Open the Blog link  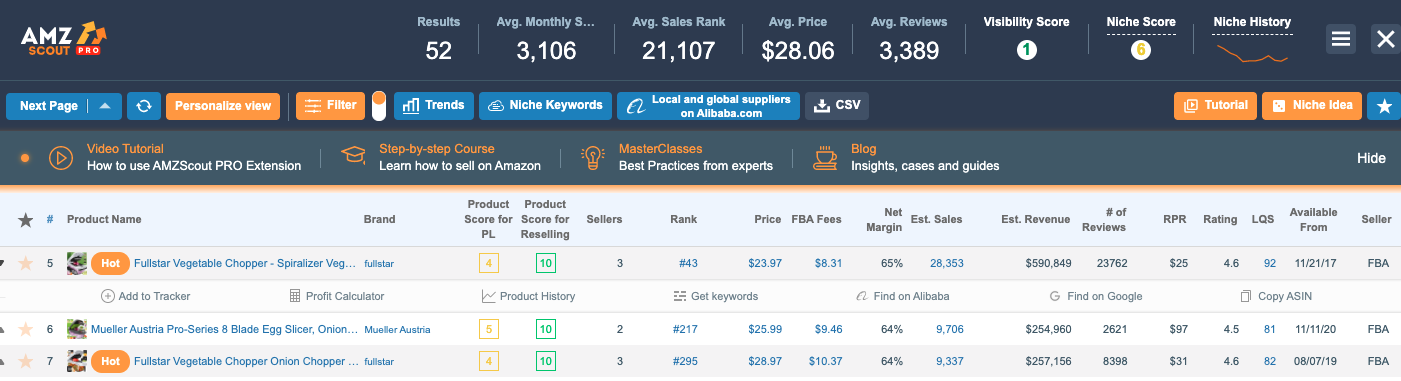pyautogui.click(x=863, y=149)
